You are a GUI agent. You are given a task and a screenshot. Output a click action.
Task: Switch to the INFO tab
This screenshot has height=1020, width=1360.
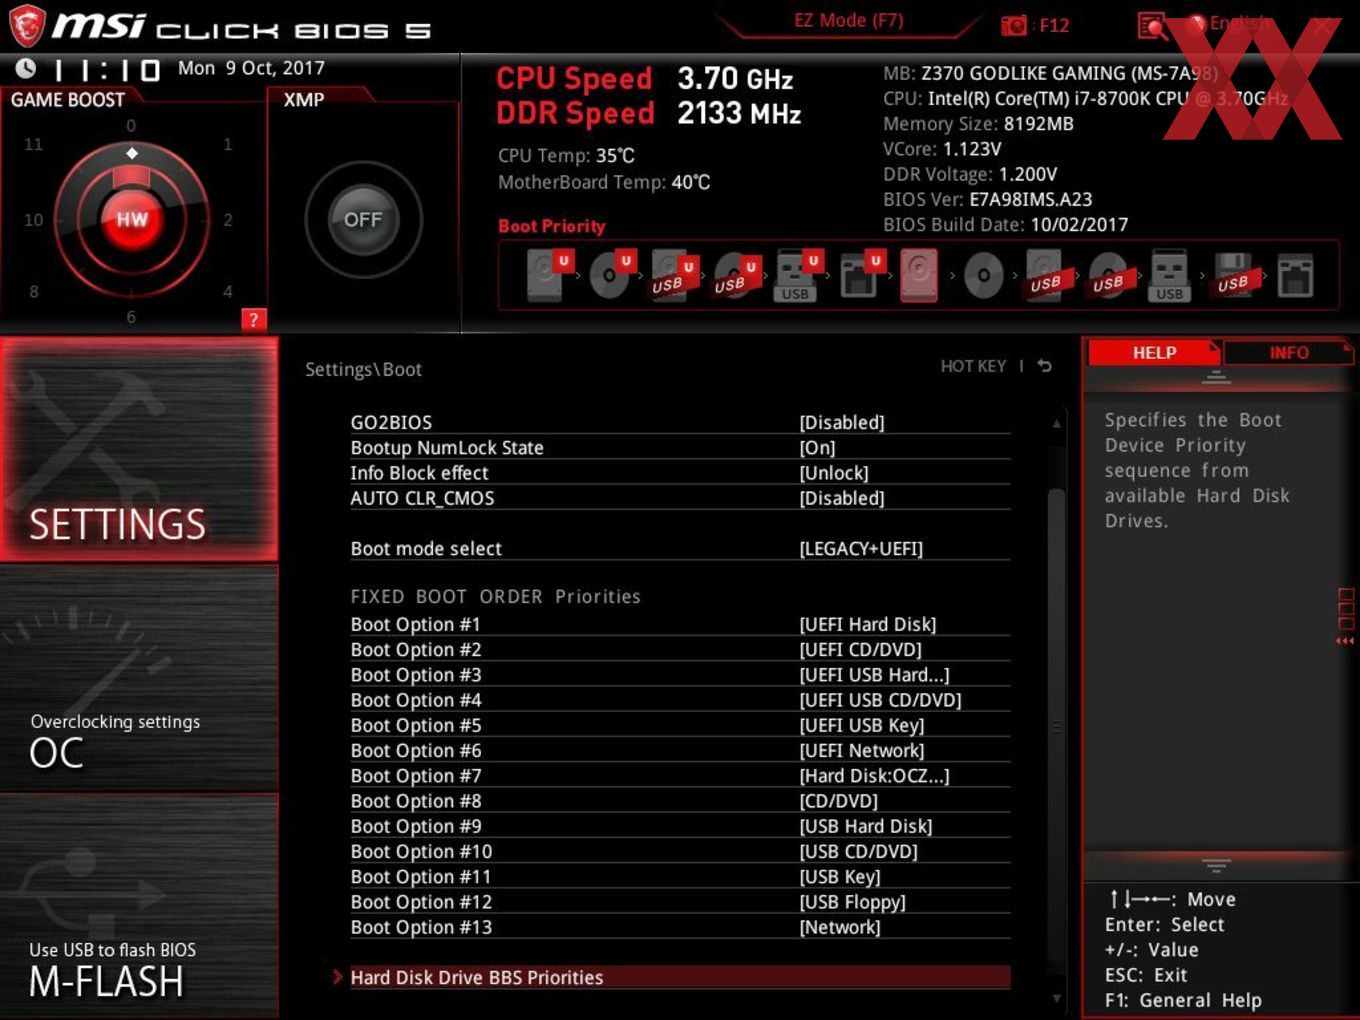(1288, 352)
